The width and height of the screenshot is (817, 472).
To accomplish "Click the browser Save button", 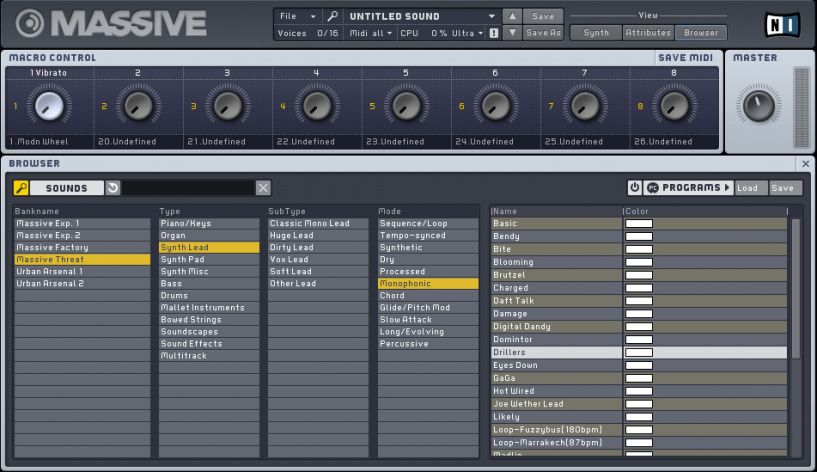I will [x=783, y=188].
